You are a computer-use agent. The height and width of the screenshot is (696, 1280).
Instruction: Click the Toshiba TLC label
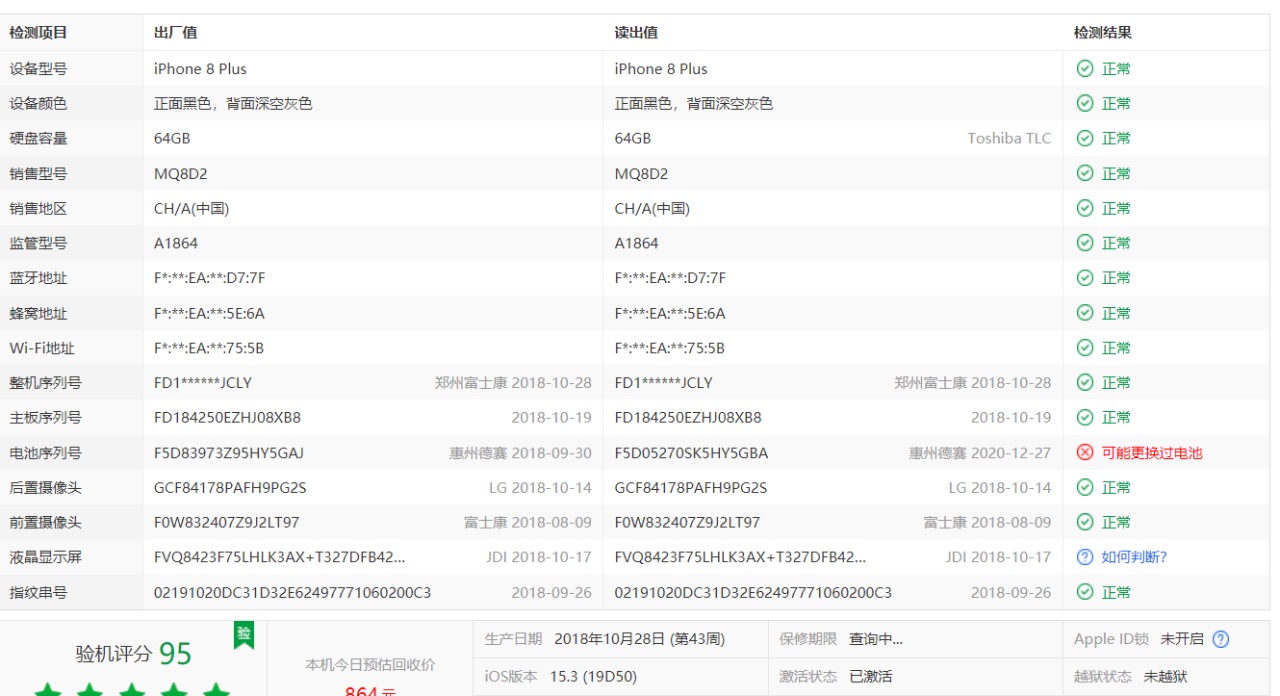pyautogui.click(x=1009, y=139)
